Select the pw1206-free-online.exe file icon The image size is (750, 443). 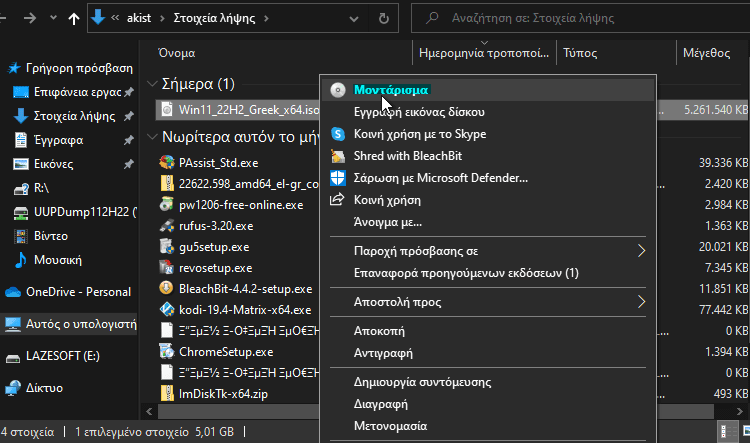pyautogui.click(x=166, y=204)
